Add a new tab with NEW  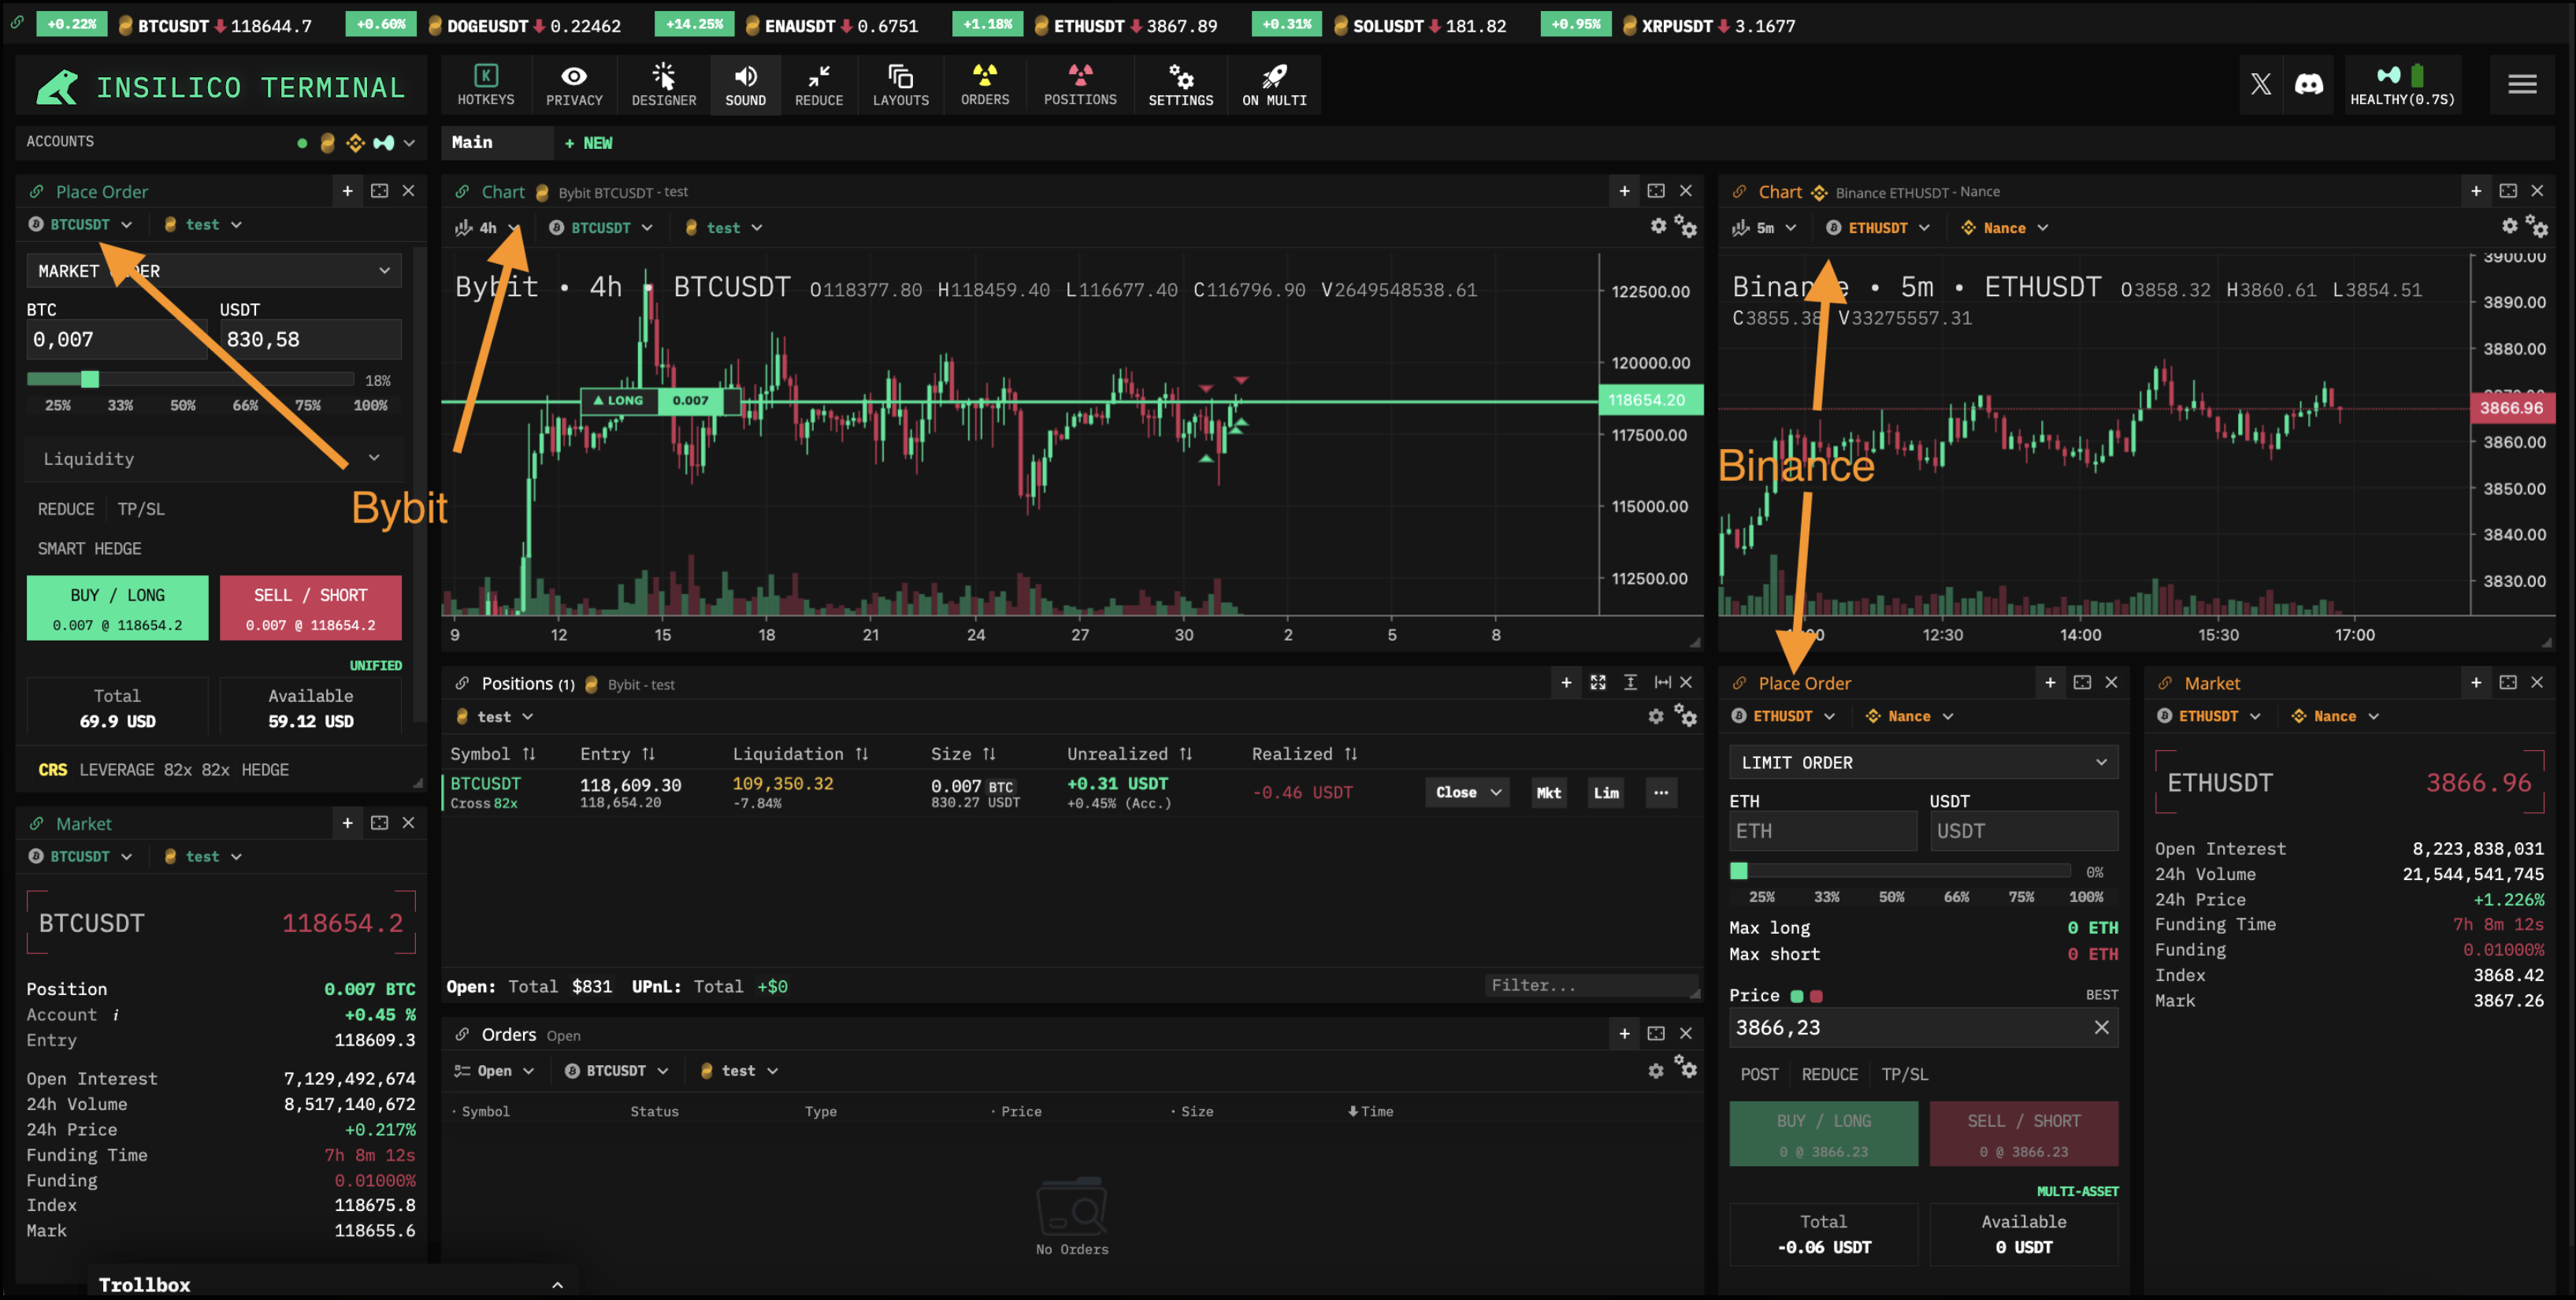588,143
